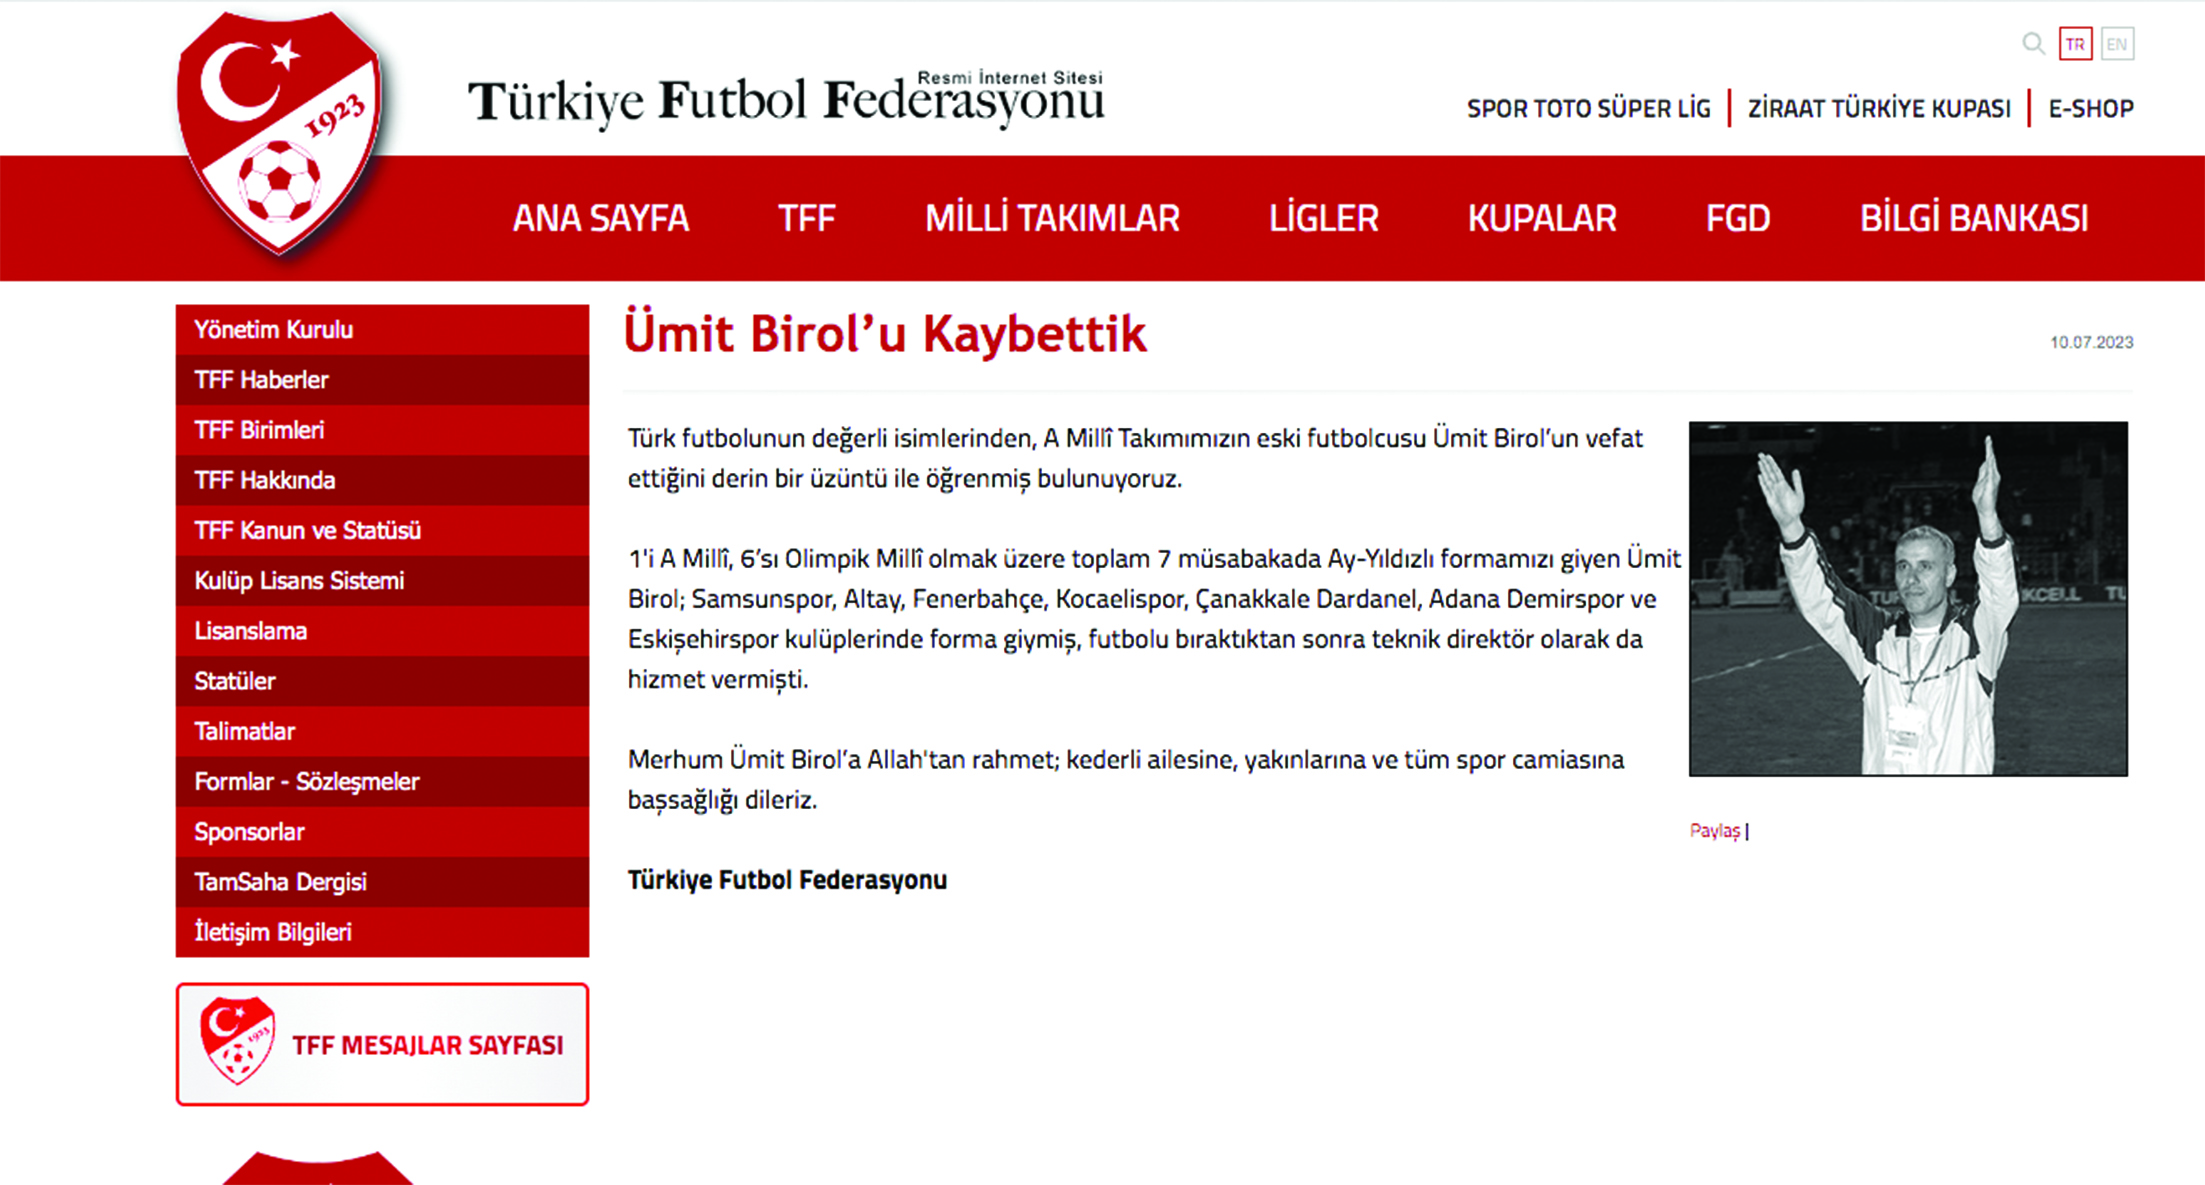Screen dimensions: 2205x1185
Task: Switch language to EN
Action: click(x=2117, y=44)
